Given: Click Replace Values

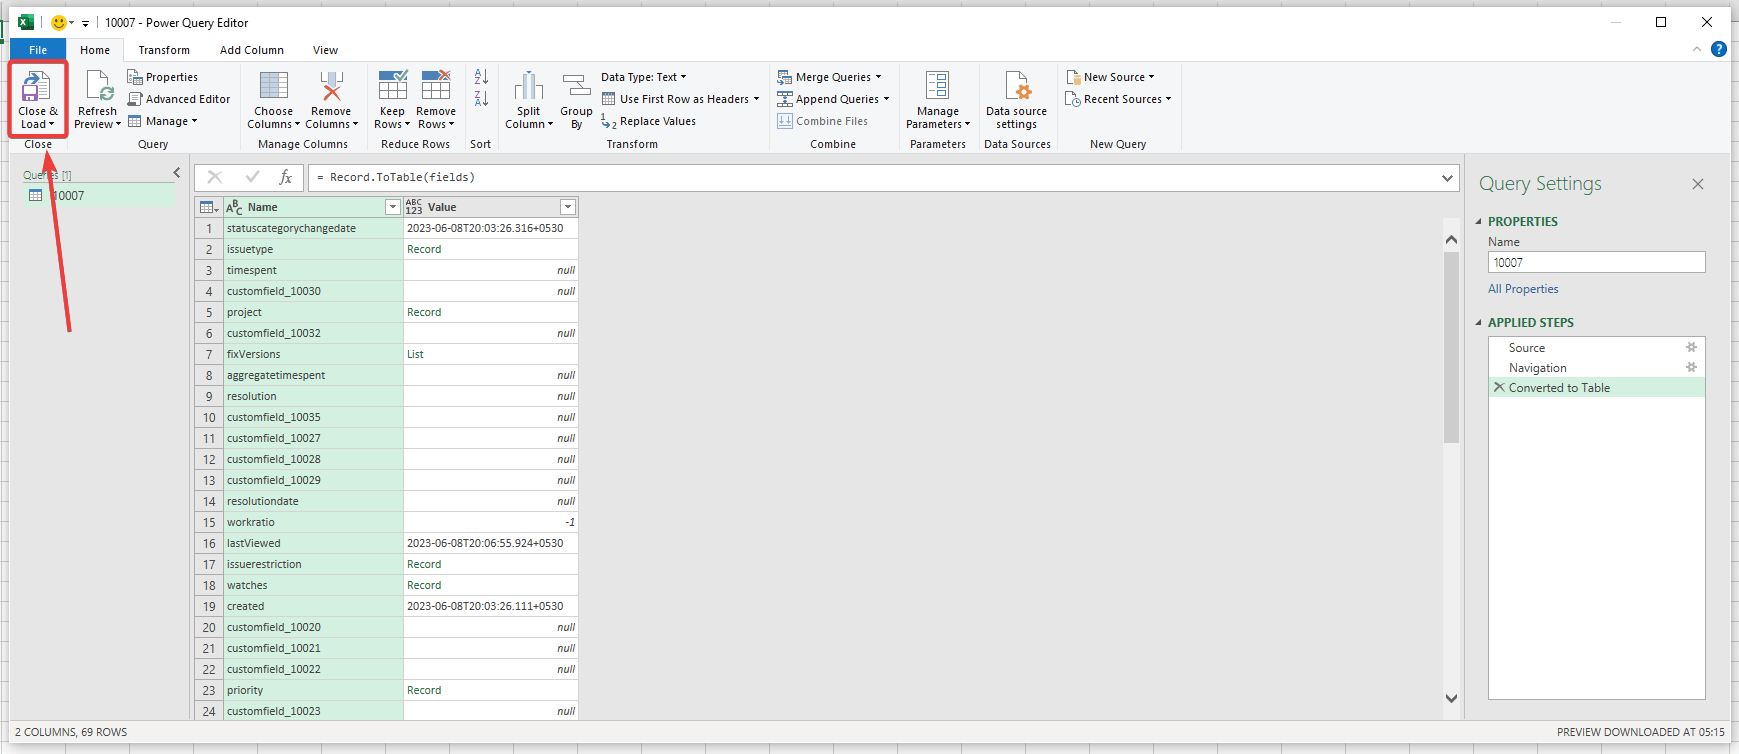Looking at the screenshot, I should (649, 121).
